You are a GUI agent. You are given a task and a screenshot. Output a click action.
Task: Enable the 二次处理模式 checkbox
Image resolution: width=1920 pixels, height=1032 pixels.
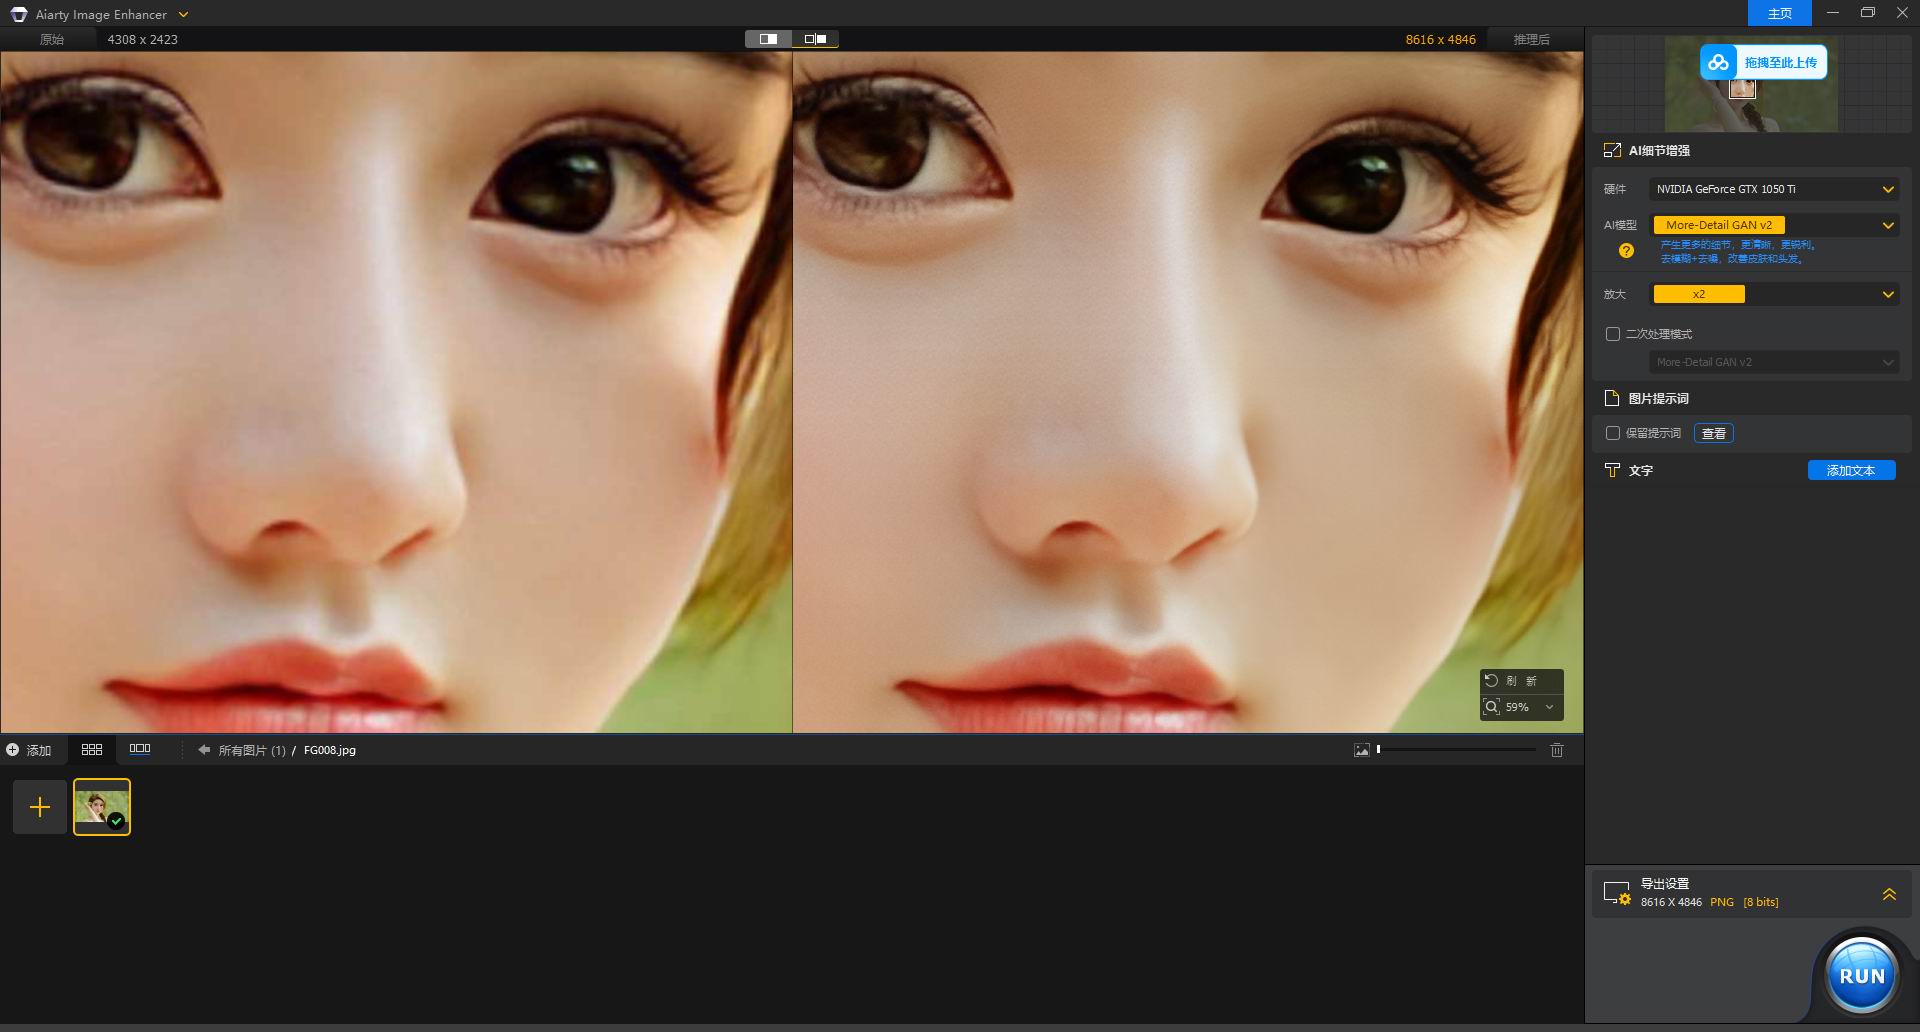[1612, 334]
